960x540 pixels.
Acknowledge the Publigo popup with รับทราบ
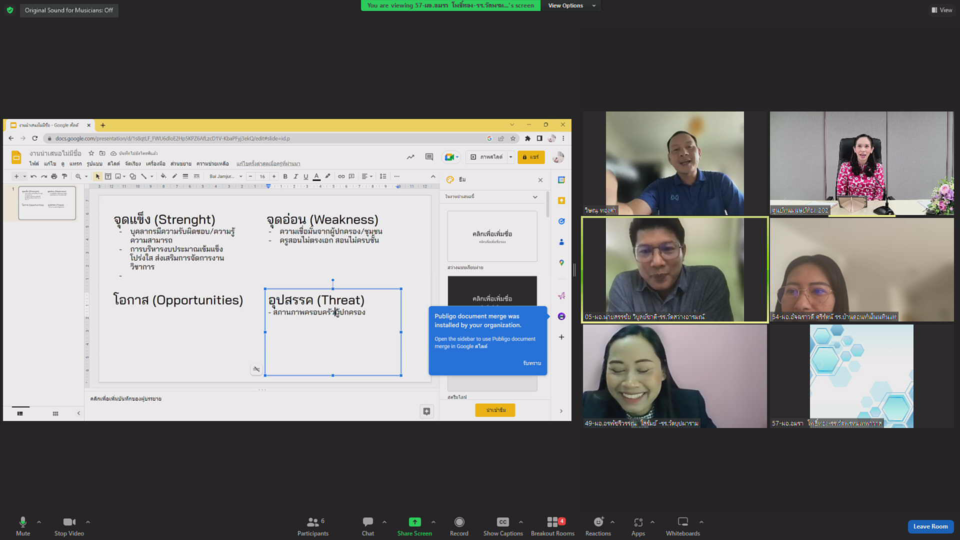(x=532, y=363)
